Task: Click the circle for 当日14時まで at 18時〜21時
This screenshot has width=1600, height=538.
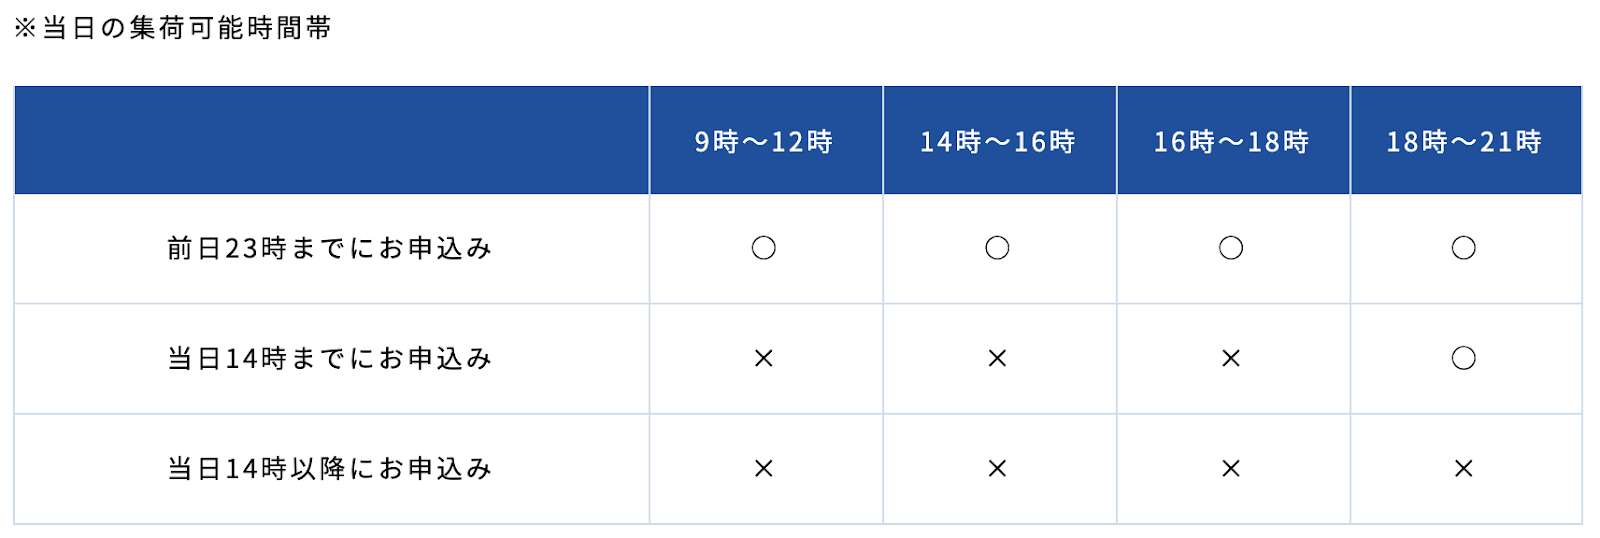Action: click(1464, 358)
